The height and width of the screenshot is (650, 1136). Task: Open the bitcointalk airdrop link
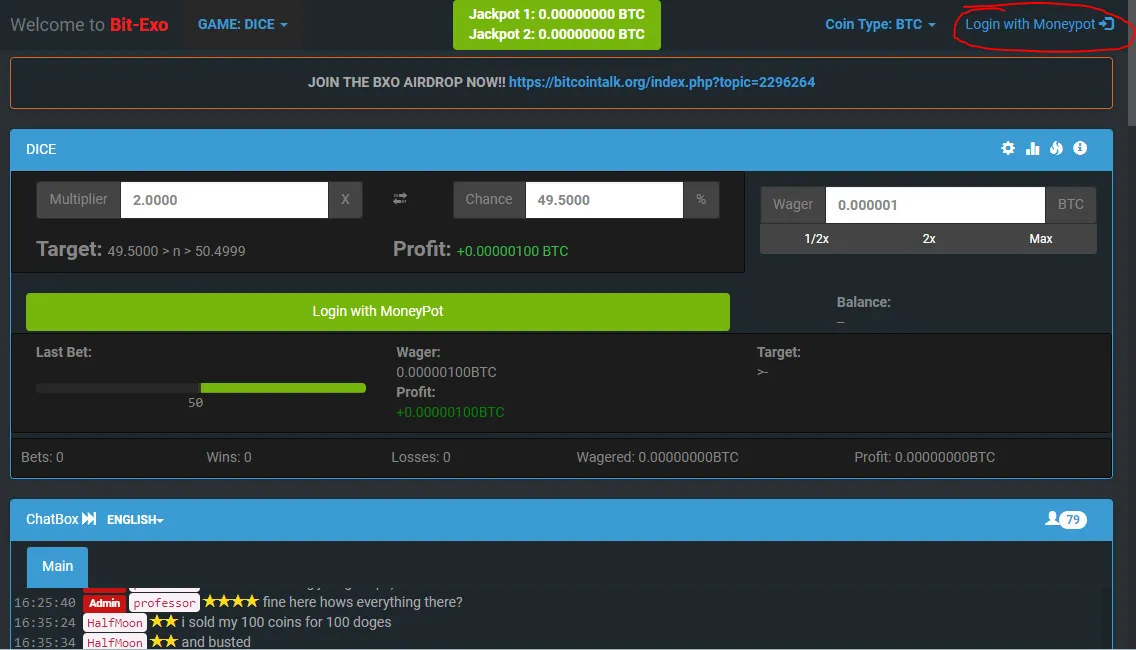click(661, 82)
